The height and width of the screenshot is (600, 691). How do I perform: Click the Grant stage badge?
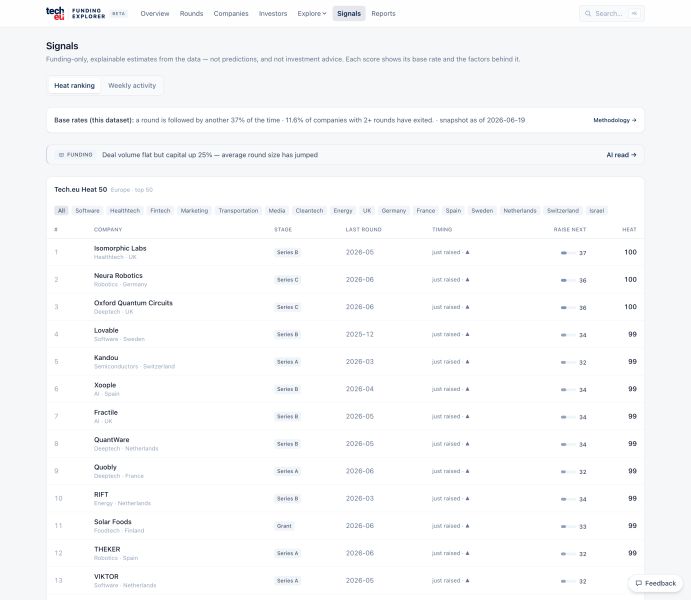(284, 526)
